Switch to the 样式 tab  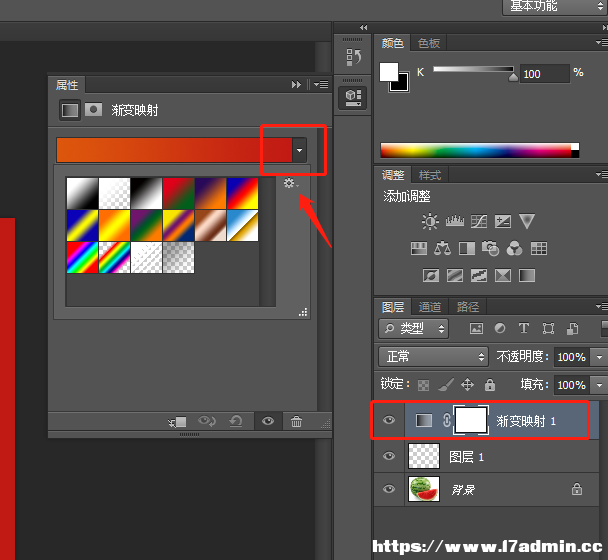430,175
